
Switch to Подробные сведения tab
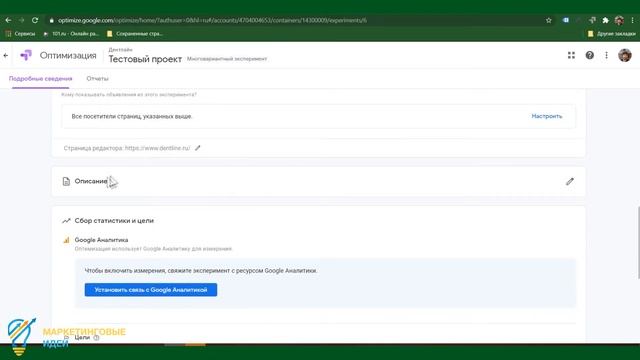point(40,78)
